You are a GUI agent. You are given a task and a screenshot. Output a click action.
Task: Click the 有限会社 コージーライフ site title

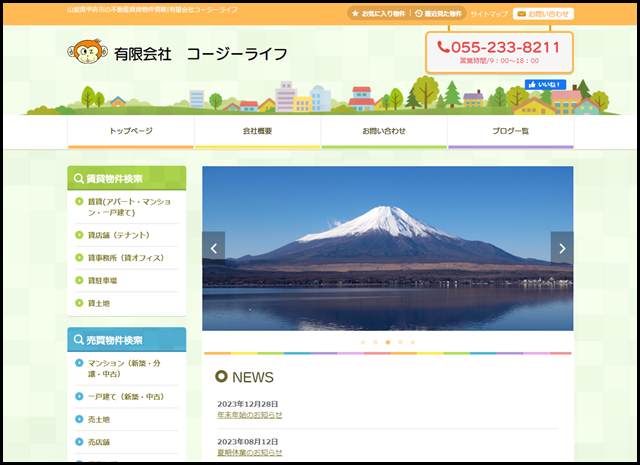tap(200, 54)
